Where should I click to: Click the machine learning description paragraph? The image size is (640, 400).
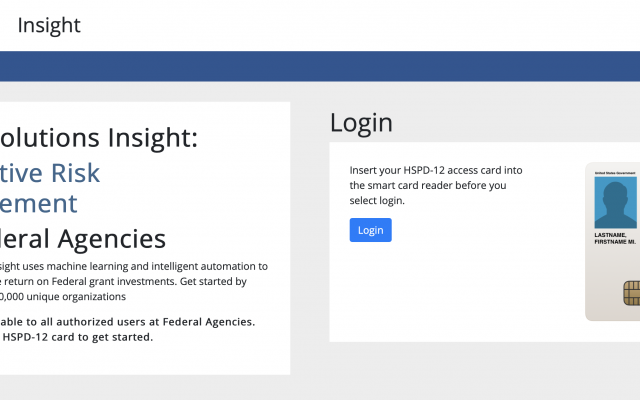point(130,281)
